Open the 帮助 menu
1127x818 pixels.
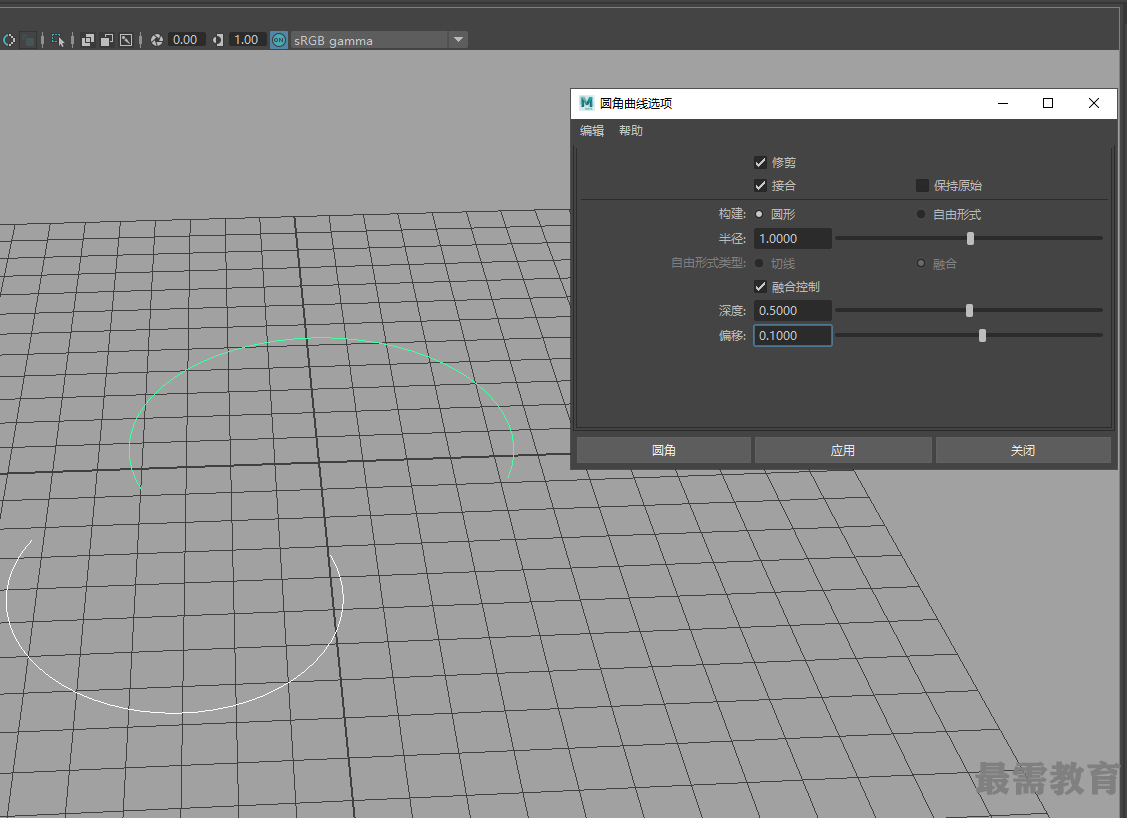[x=631, y=131]
